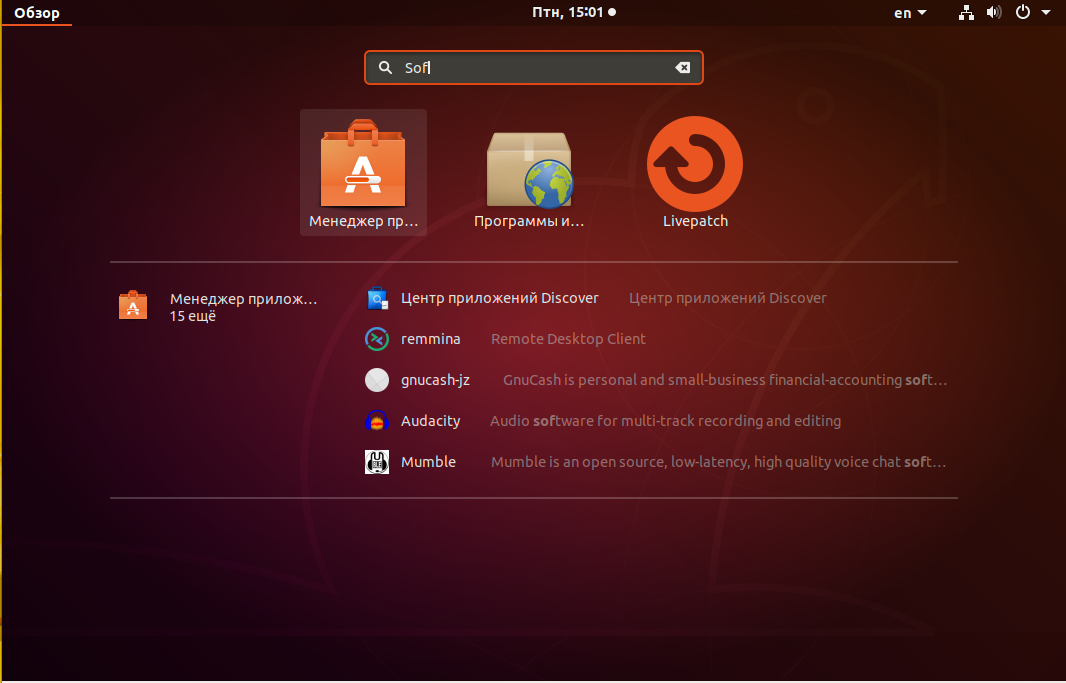Viewport: 1066px width, 683px height.
Task: Click the Mumble result icon
Action: [377, 462]
